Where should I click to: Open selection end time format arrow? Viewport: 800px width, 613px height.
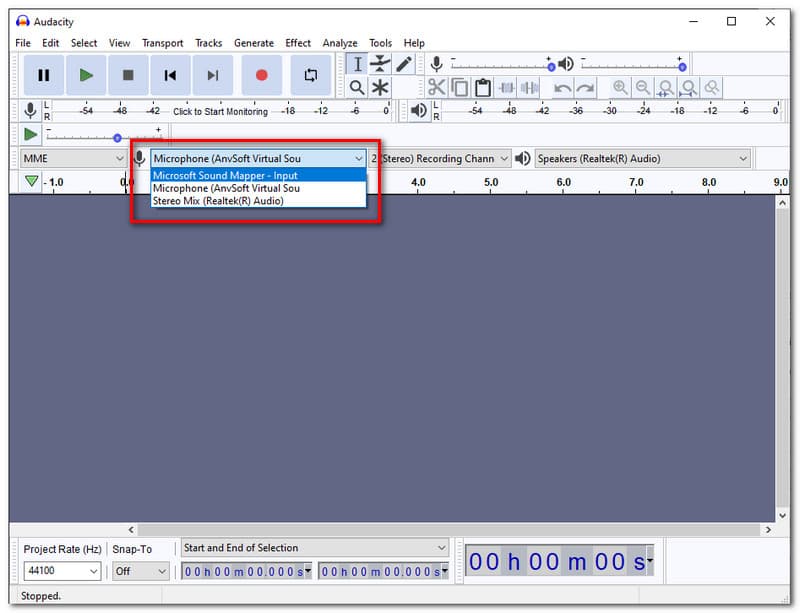tap(445, 570)
